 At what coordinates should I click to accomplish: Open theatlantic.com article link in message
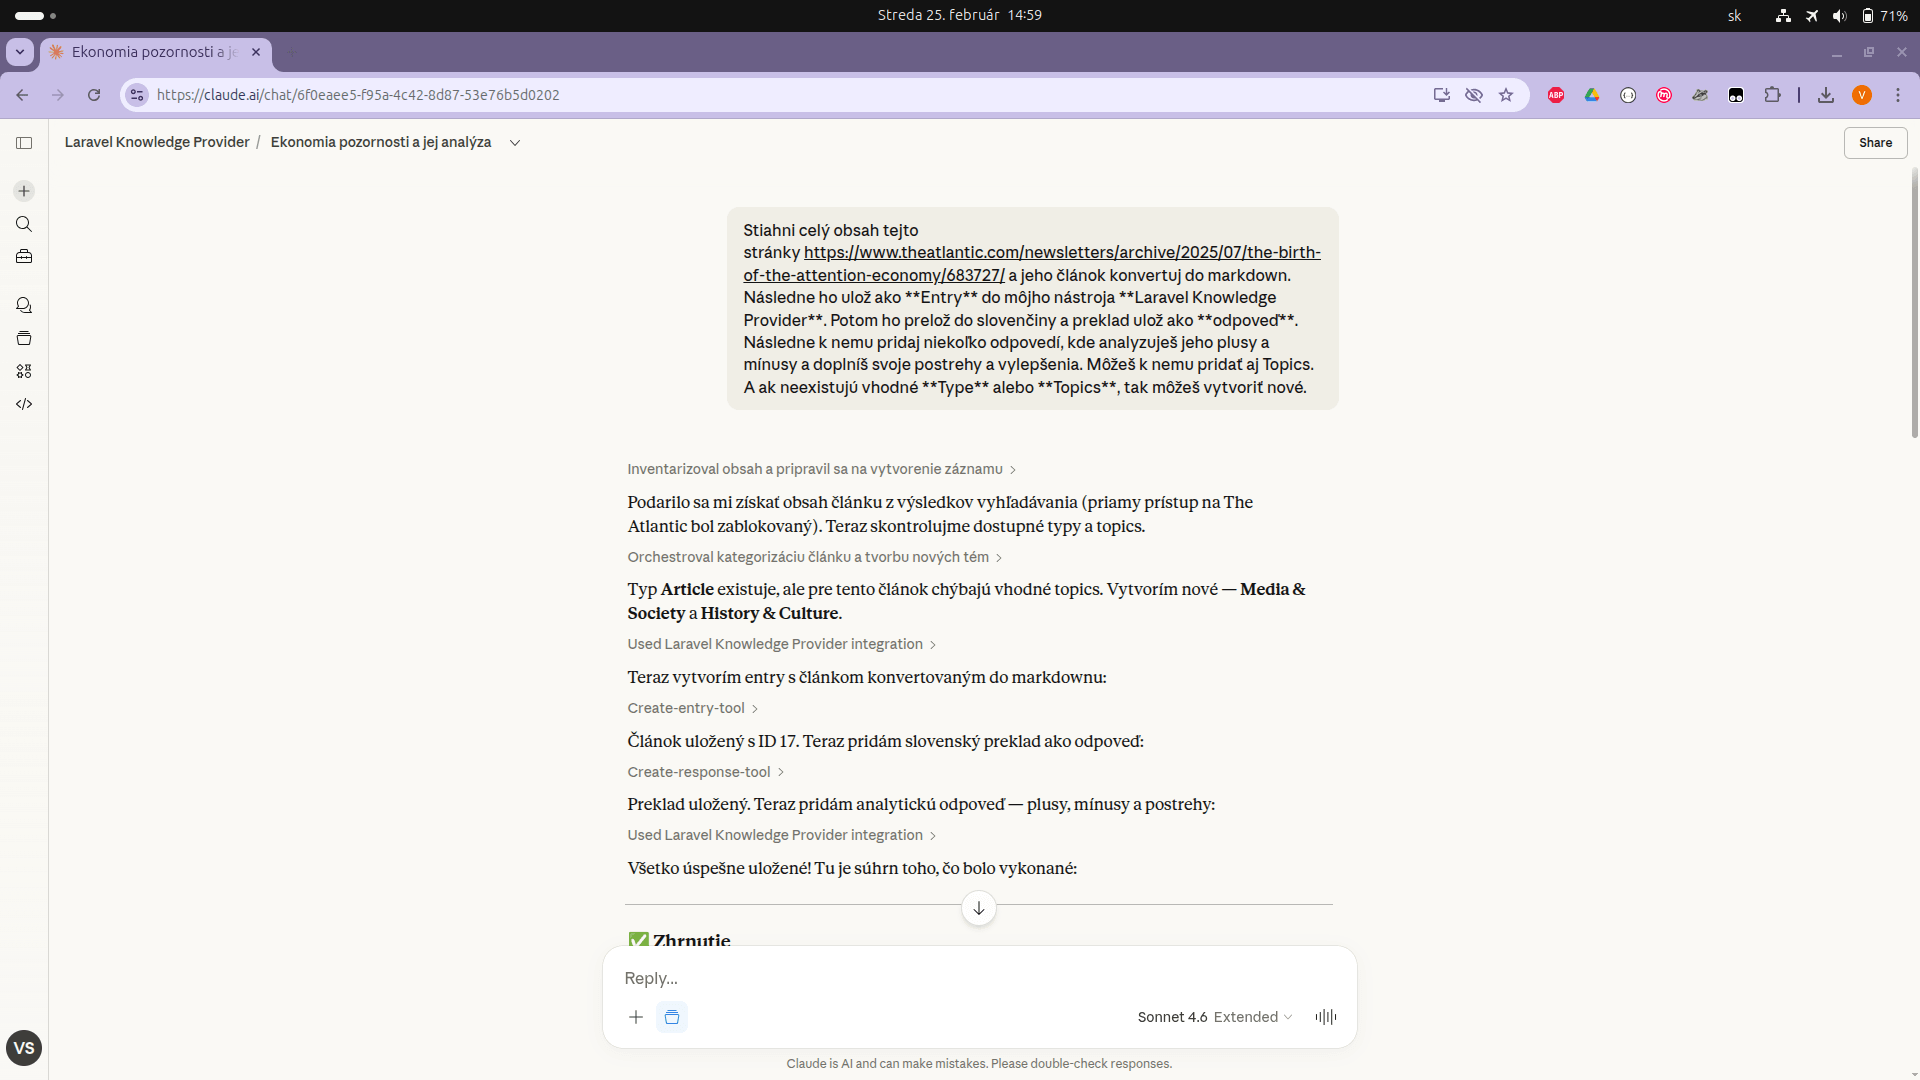[1032, 263]
